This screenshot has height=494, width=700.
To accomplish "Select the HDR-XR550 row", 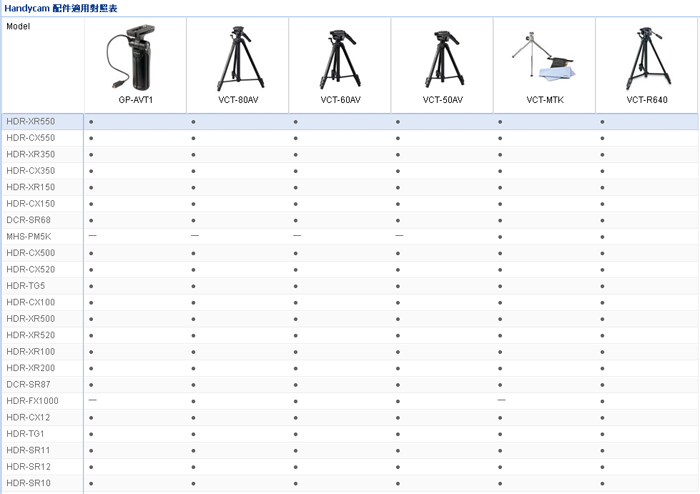I will 350,121.
